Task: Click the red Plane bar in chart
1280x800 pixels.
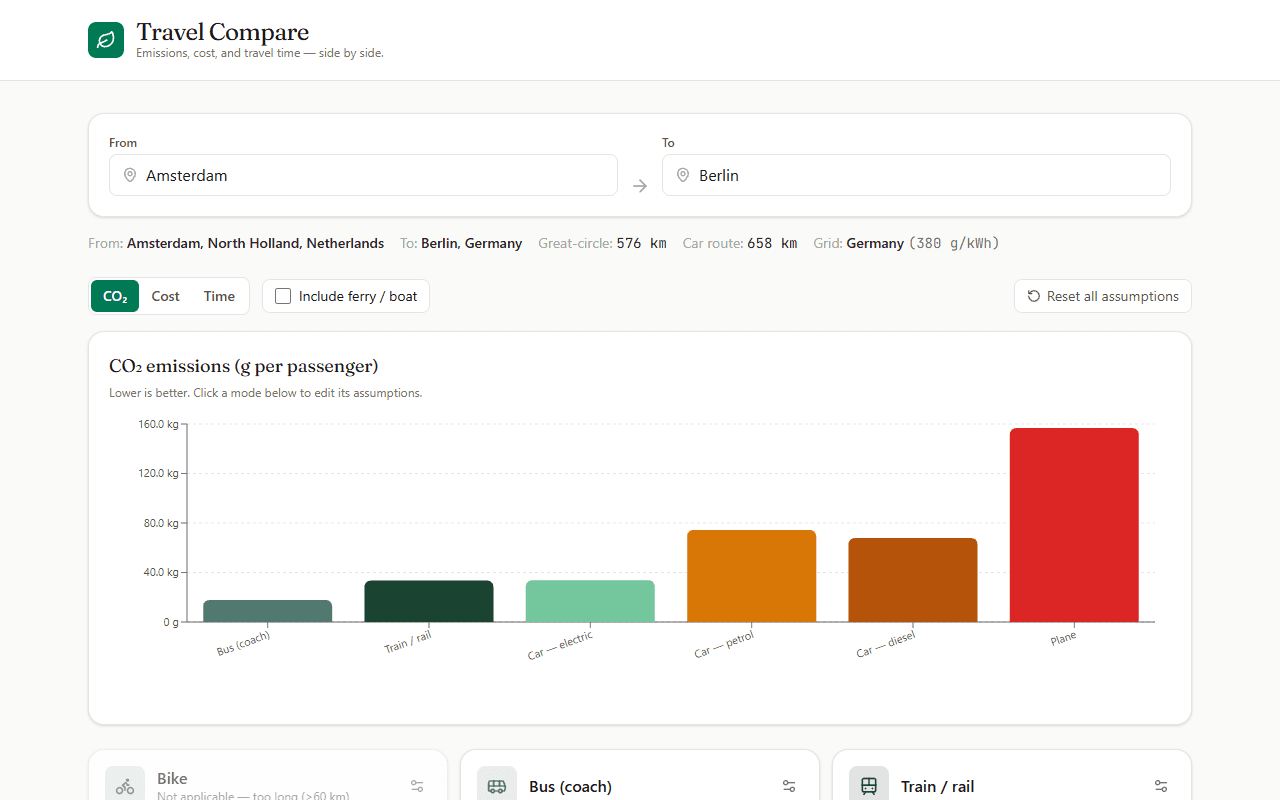Action: [x=1074, y=525]
